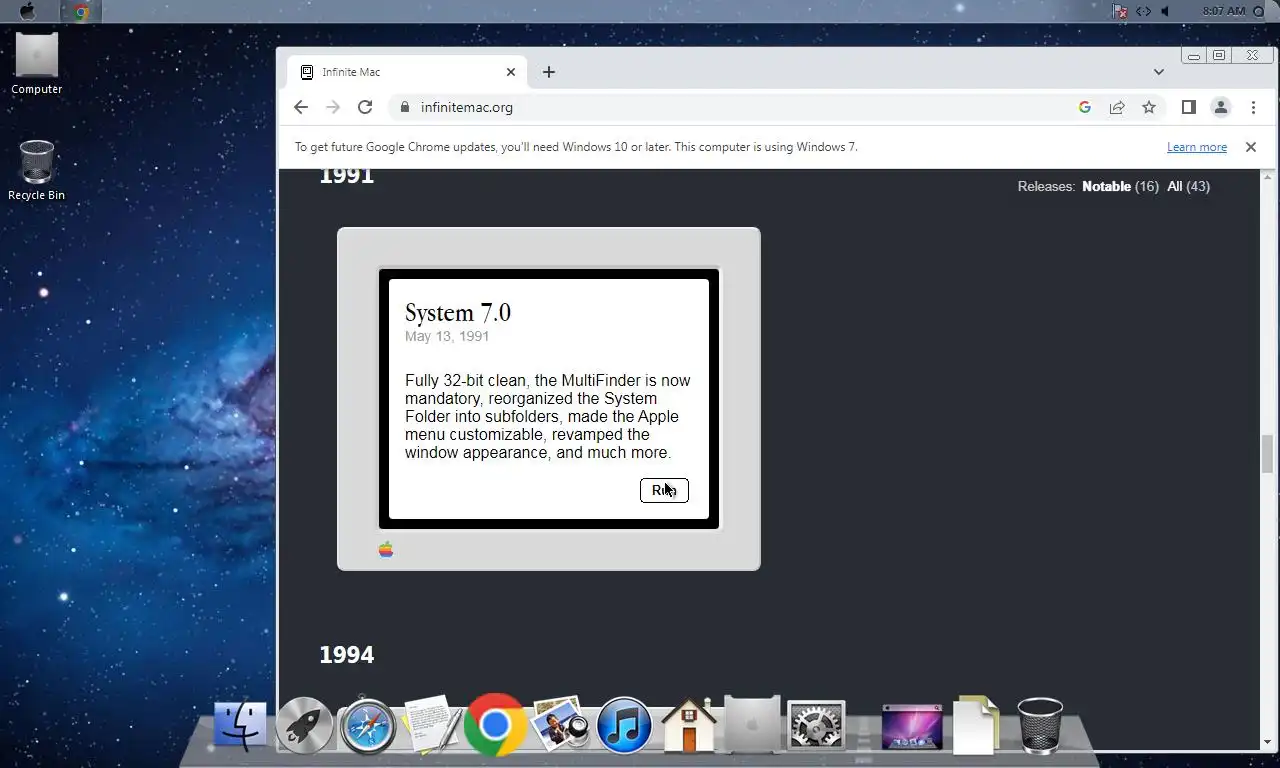
Task: Open Chrome profile avatar
Action: (1221, 107)
